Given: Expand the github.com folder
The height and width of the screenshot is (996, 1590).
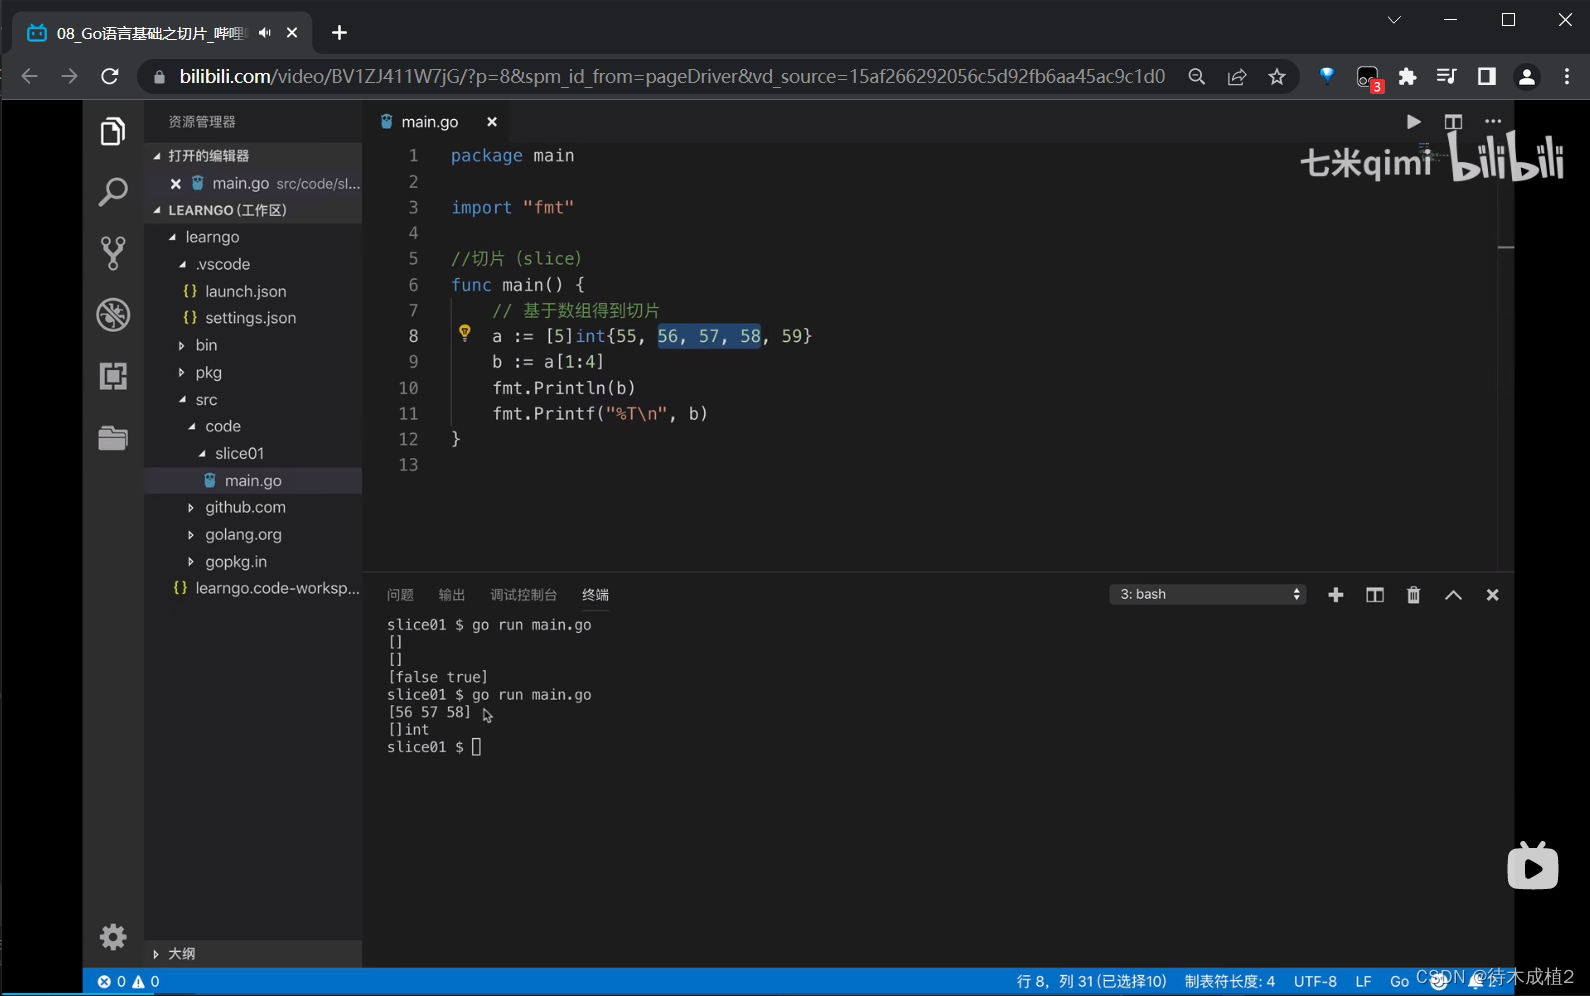Looking at the screenshot, I should (x=191, y=508).
